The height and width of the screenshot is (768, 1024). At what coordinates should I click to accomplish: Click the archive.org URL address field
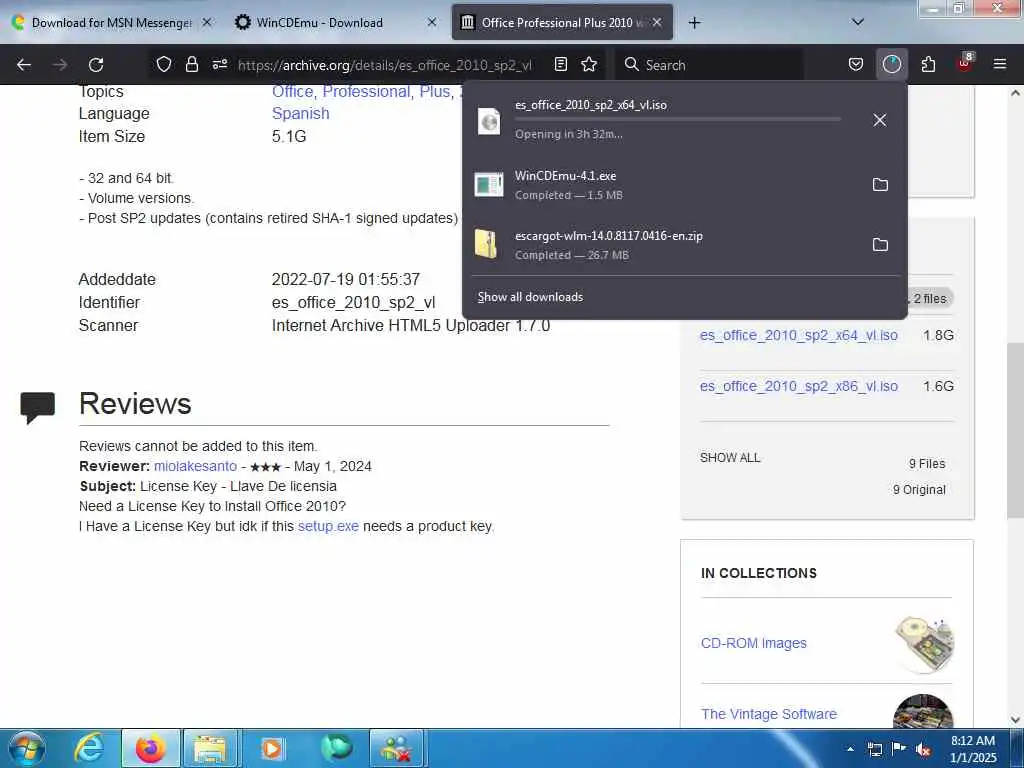(384, 65)
